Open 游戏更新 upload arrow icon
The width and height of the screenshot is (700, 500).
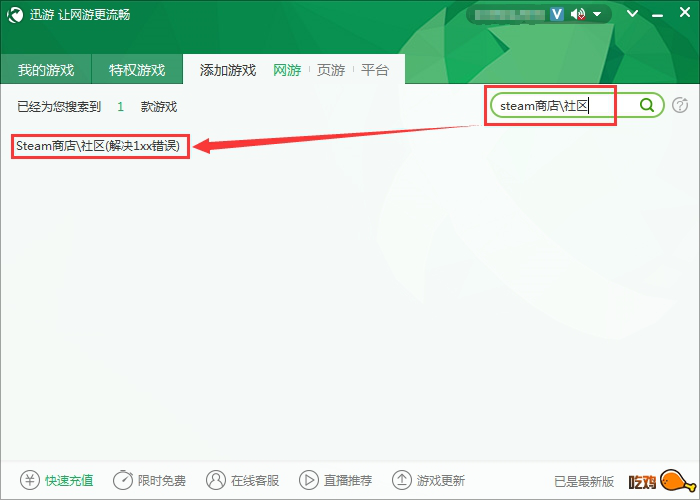point(401,480)
